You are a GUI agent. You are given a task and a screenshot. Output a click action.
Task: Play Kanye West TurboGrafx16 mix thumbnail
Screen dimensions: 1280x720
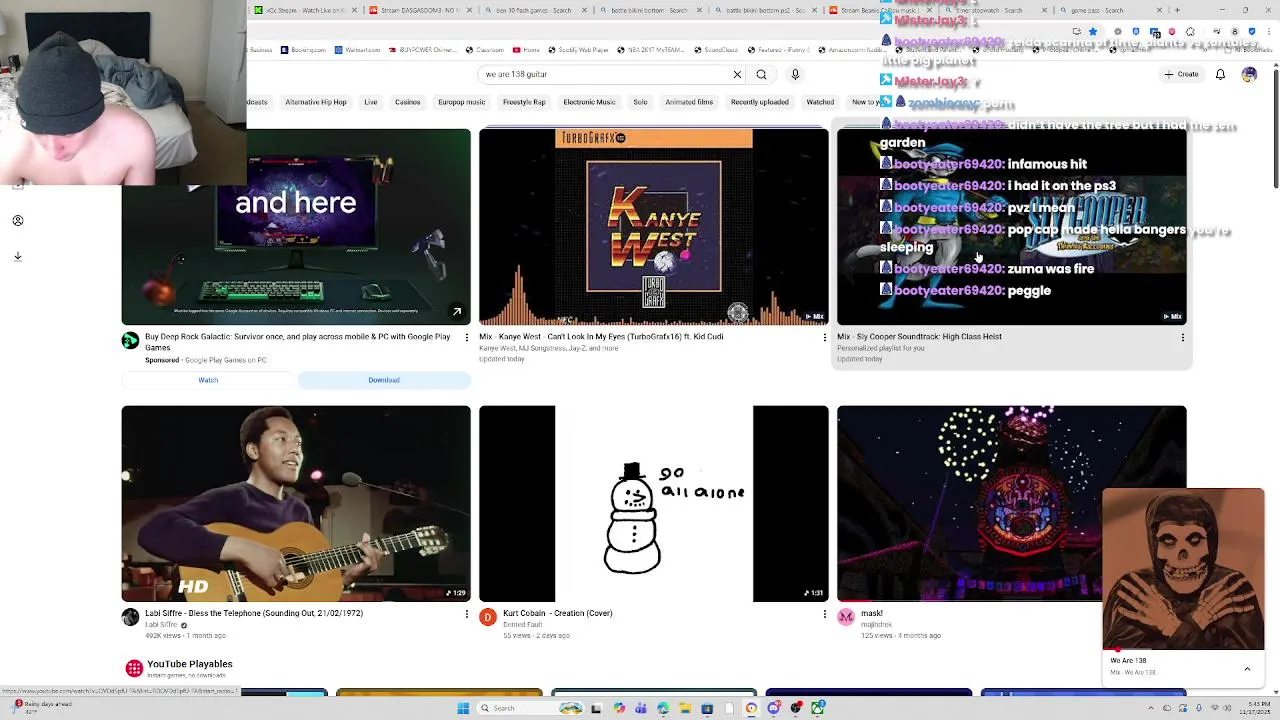pyautogui.click(x=654, y=227)
